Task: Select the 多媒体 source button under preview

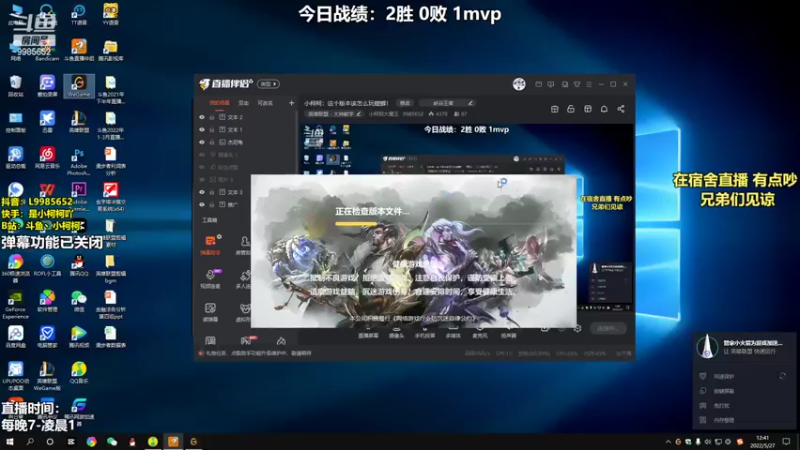Action: point(453,333)
